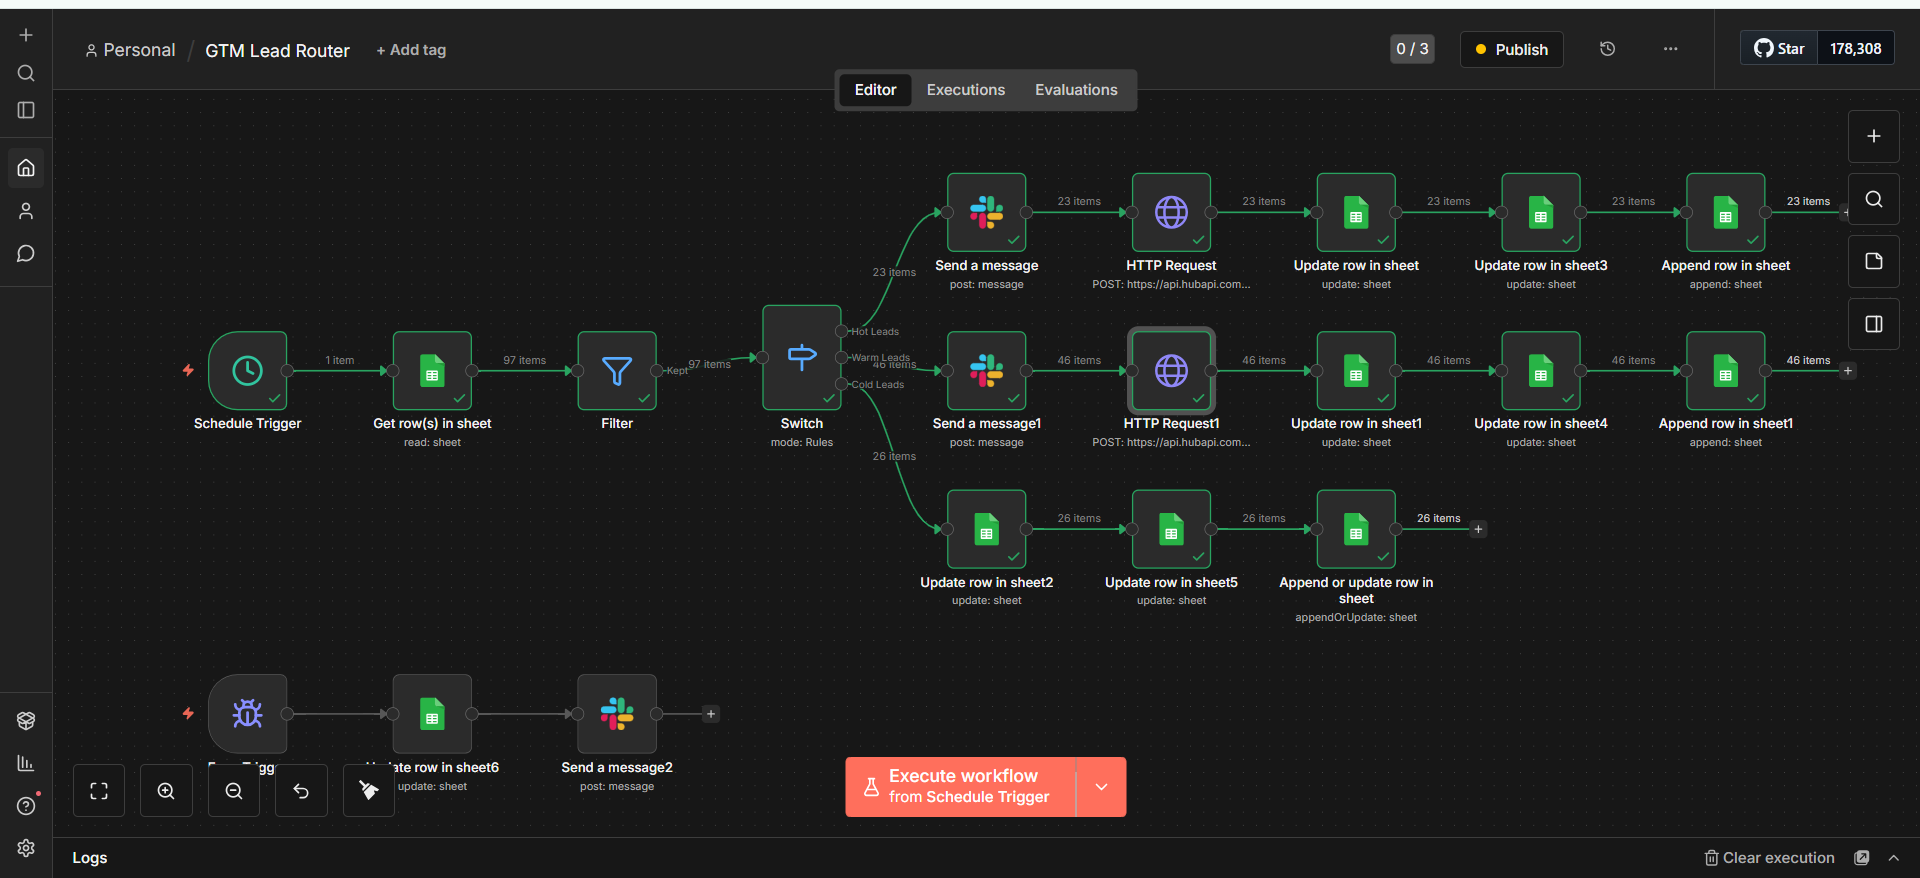This screenshot has width=1920, height=878.
Task: Select the Filter node
Action: (x=617, y=371)
